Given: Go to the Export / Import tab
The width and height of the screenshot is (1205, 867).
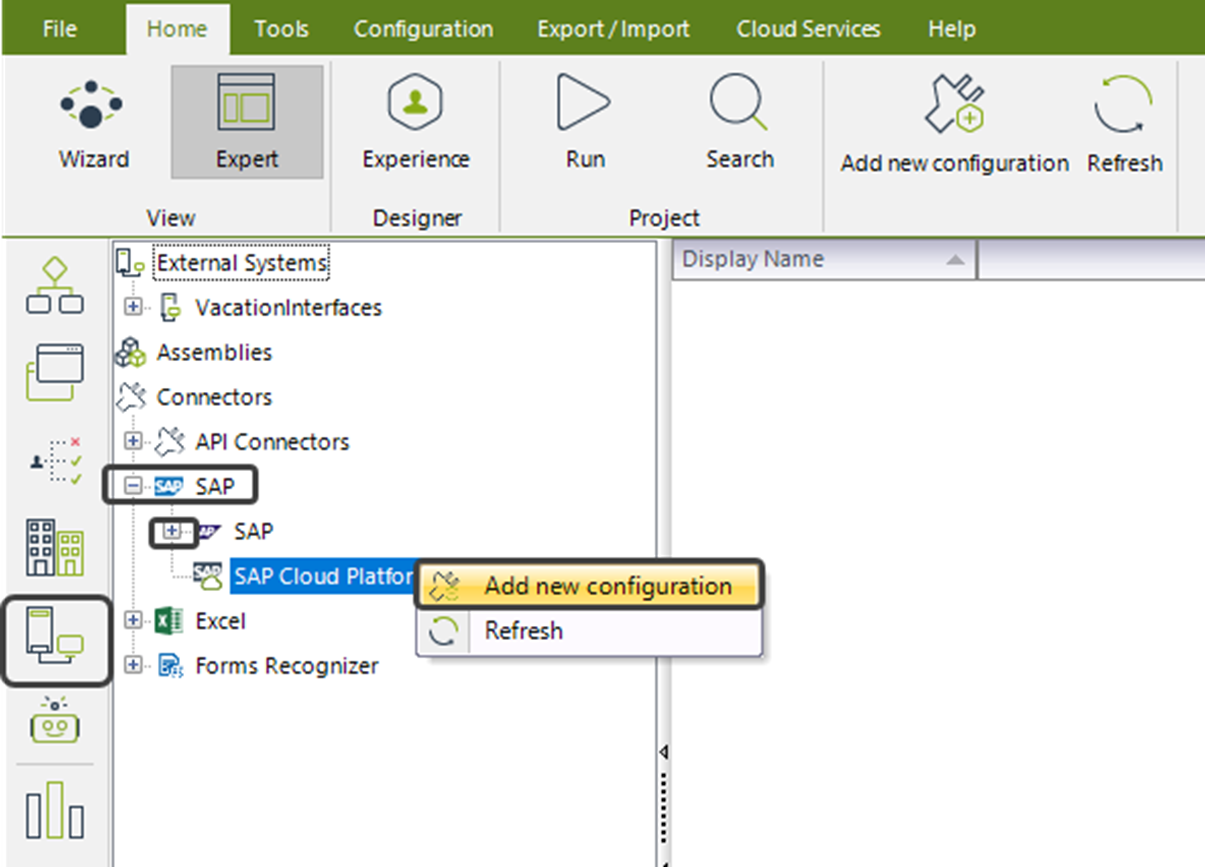Looking at the screenshot, I should (613, 29).
